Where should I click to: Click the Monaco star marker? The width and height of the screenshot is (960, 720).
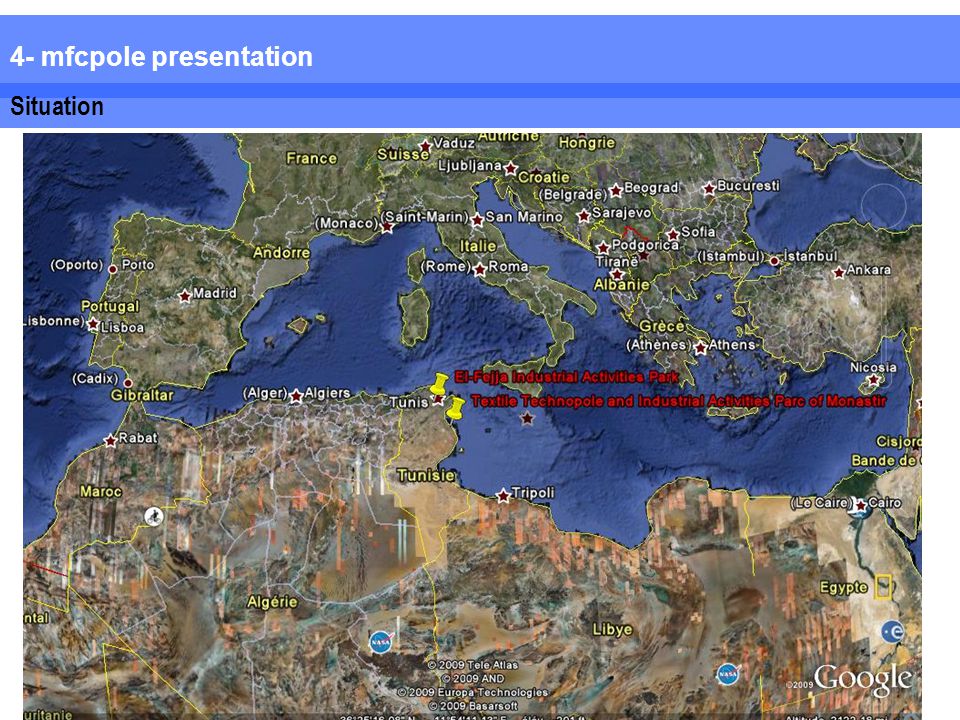point(387,227)
